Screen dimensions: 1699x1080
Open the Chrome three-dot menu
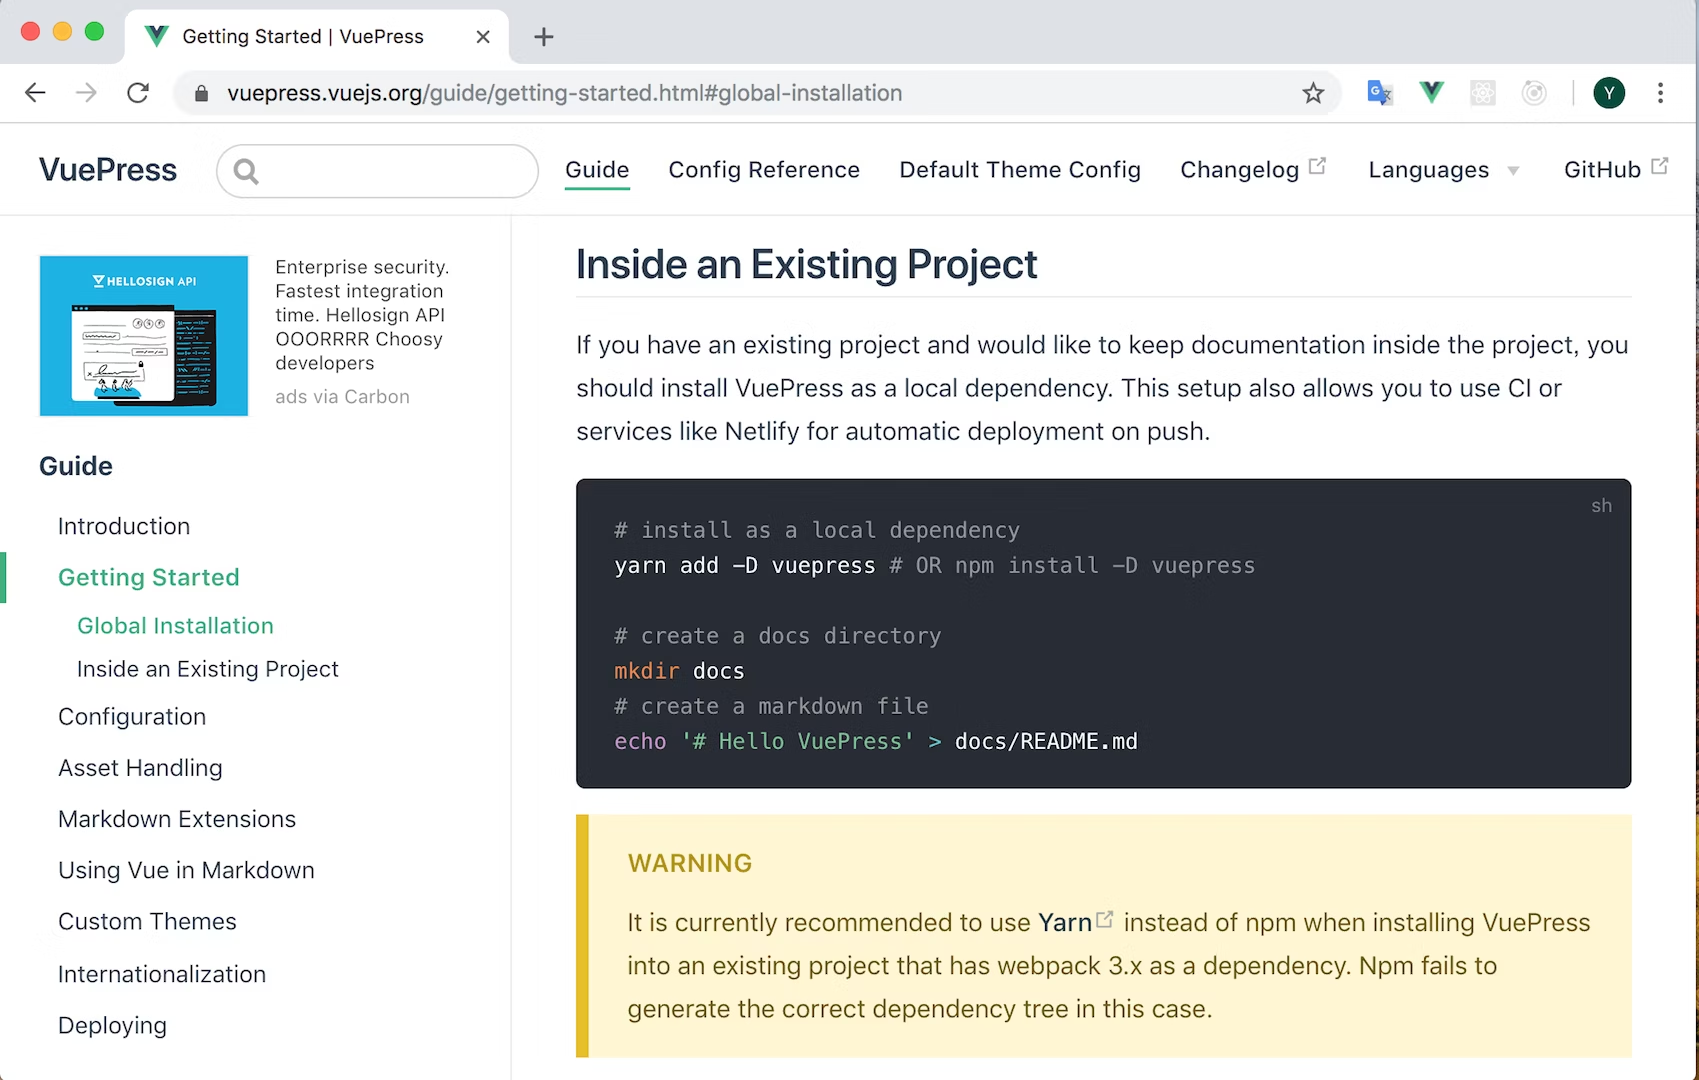1660,93
